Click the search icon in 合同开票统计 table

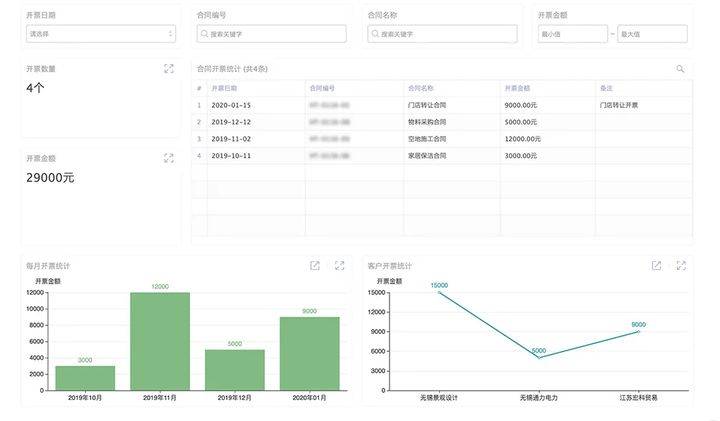(x=680, y=69)
